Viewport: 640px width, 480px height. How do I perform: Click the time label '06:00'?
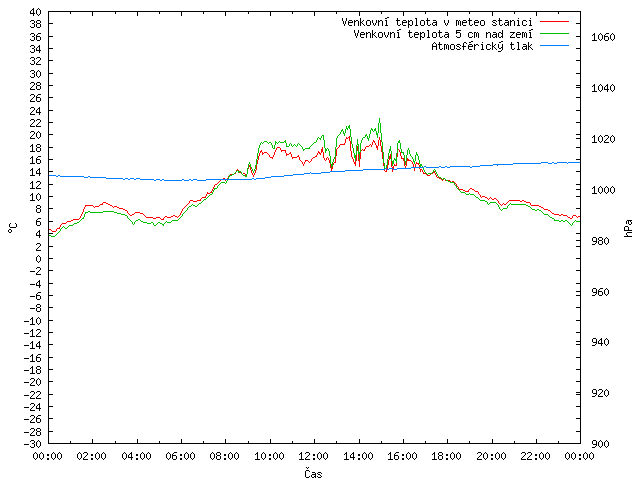pos(180,456)
